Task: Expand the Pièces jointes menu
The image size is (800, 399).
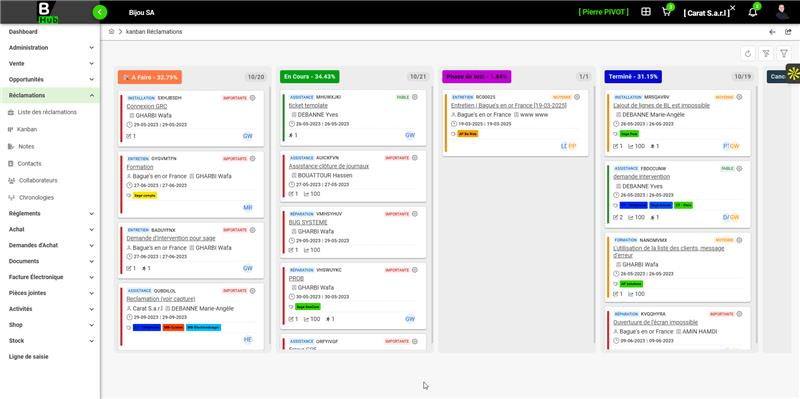Action: [50, 293]
